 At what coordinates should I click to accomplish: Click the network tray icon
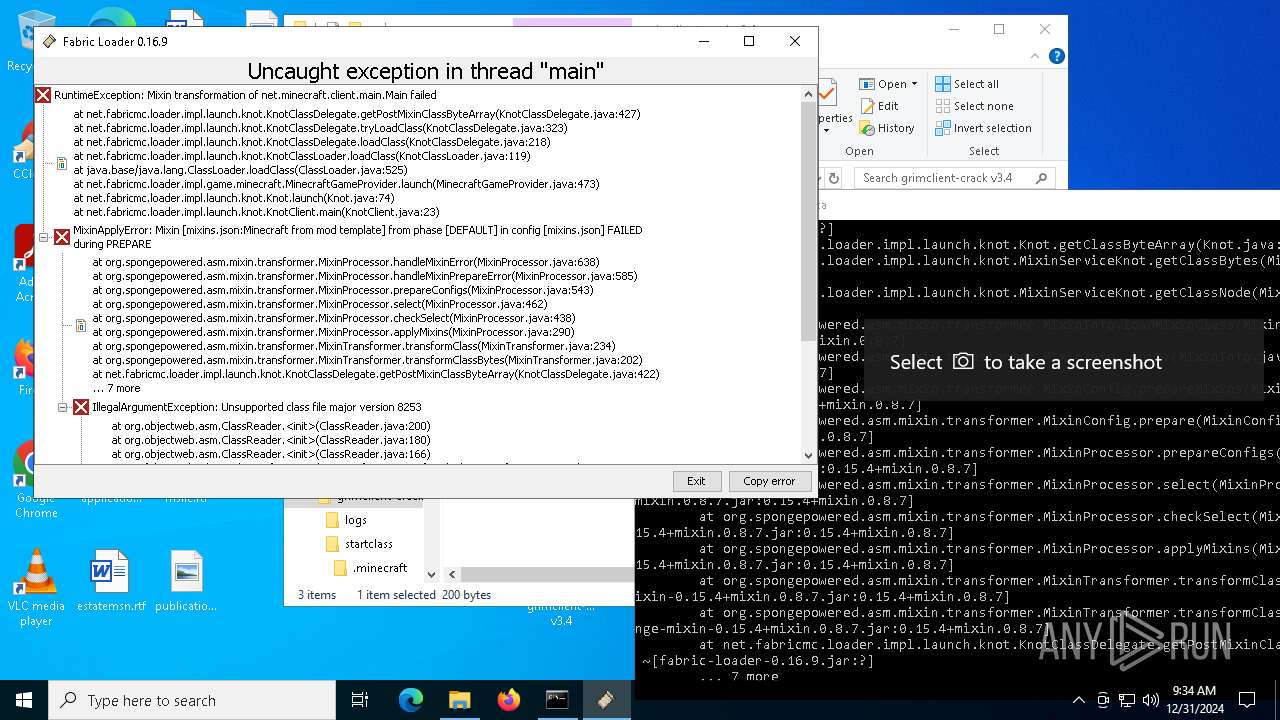pyautogui.click(x=1127, y=700)
